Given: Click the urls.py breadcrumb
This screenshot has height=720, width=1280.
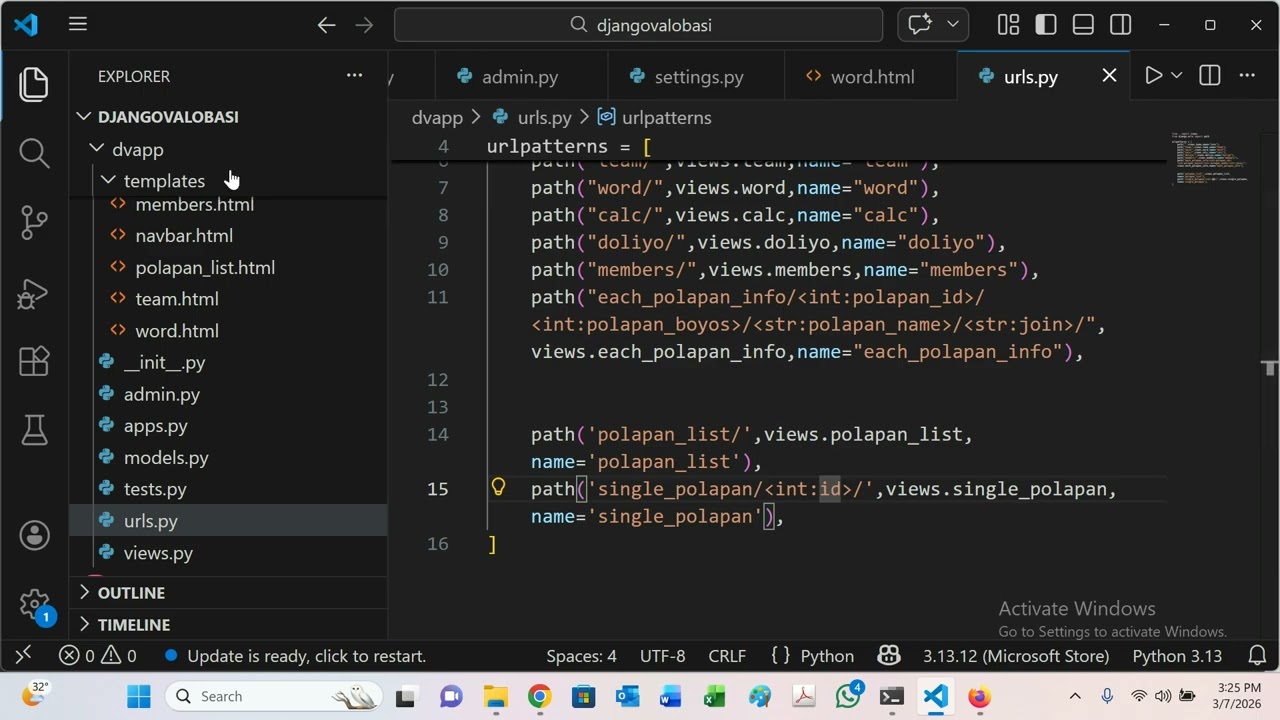Looking at the screenshot, I should pyautogui.click(x=531, y=118).
